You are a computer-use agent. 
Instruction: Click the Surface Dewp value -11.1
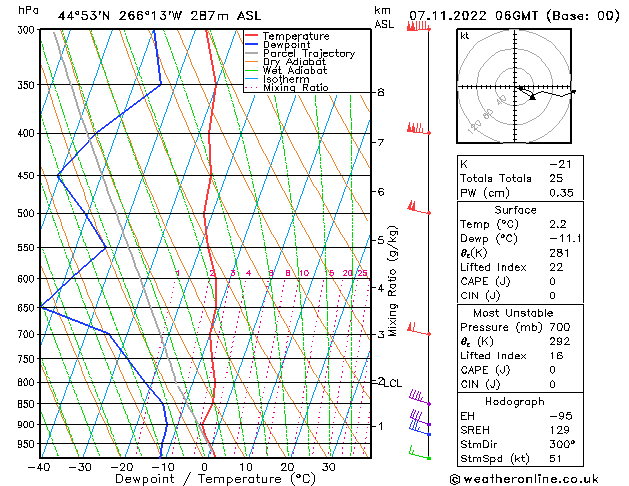(x=565, y=239)
